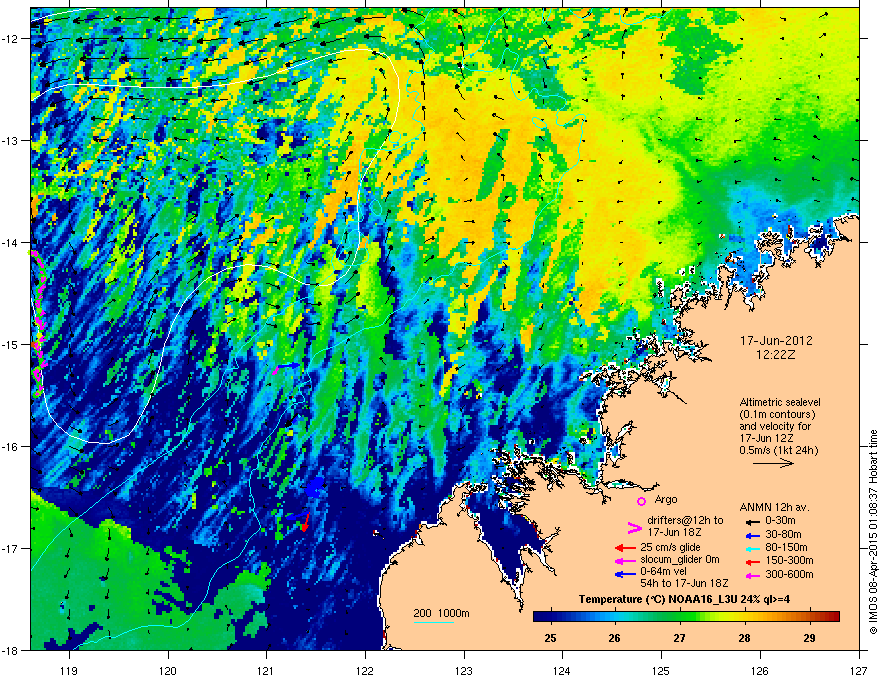
Task: Click the latitude -15 axis label
Action: tap(11, 344)
